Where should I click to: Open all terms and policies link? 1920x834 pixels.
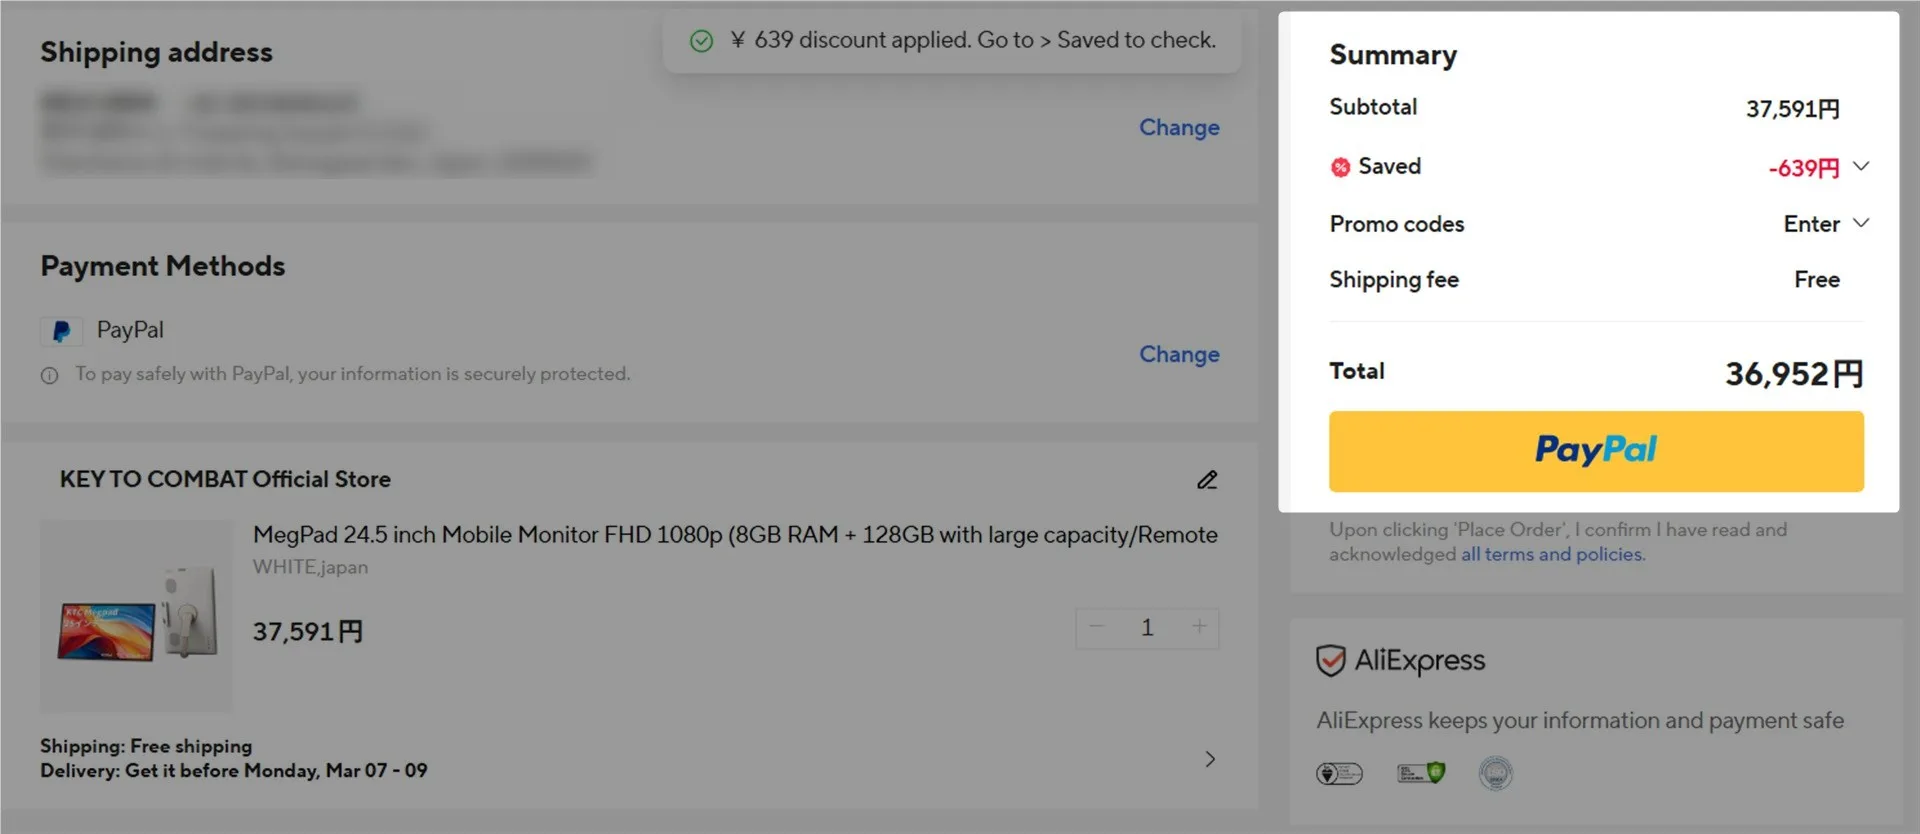coord(1552,555)
